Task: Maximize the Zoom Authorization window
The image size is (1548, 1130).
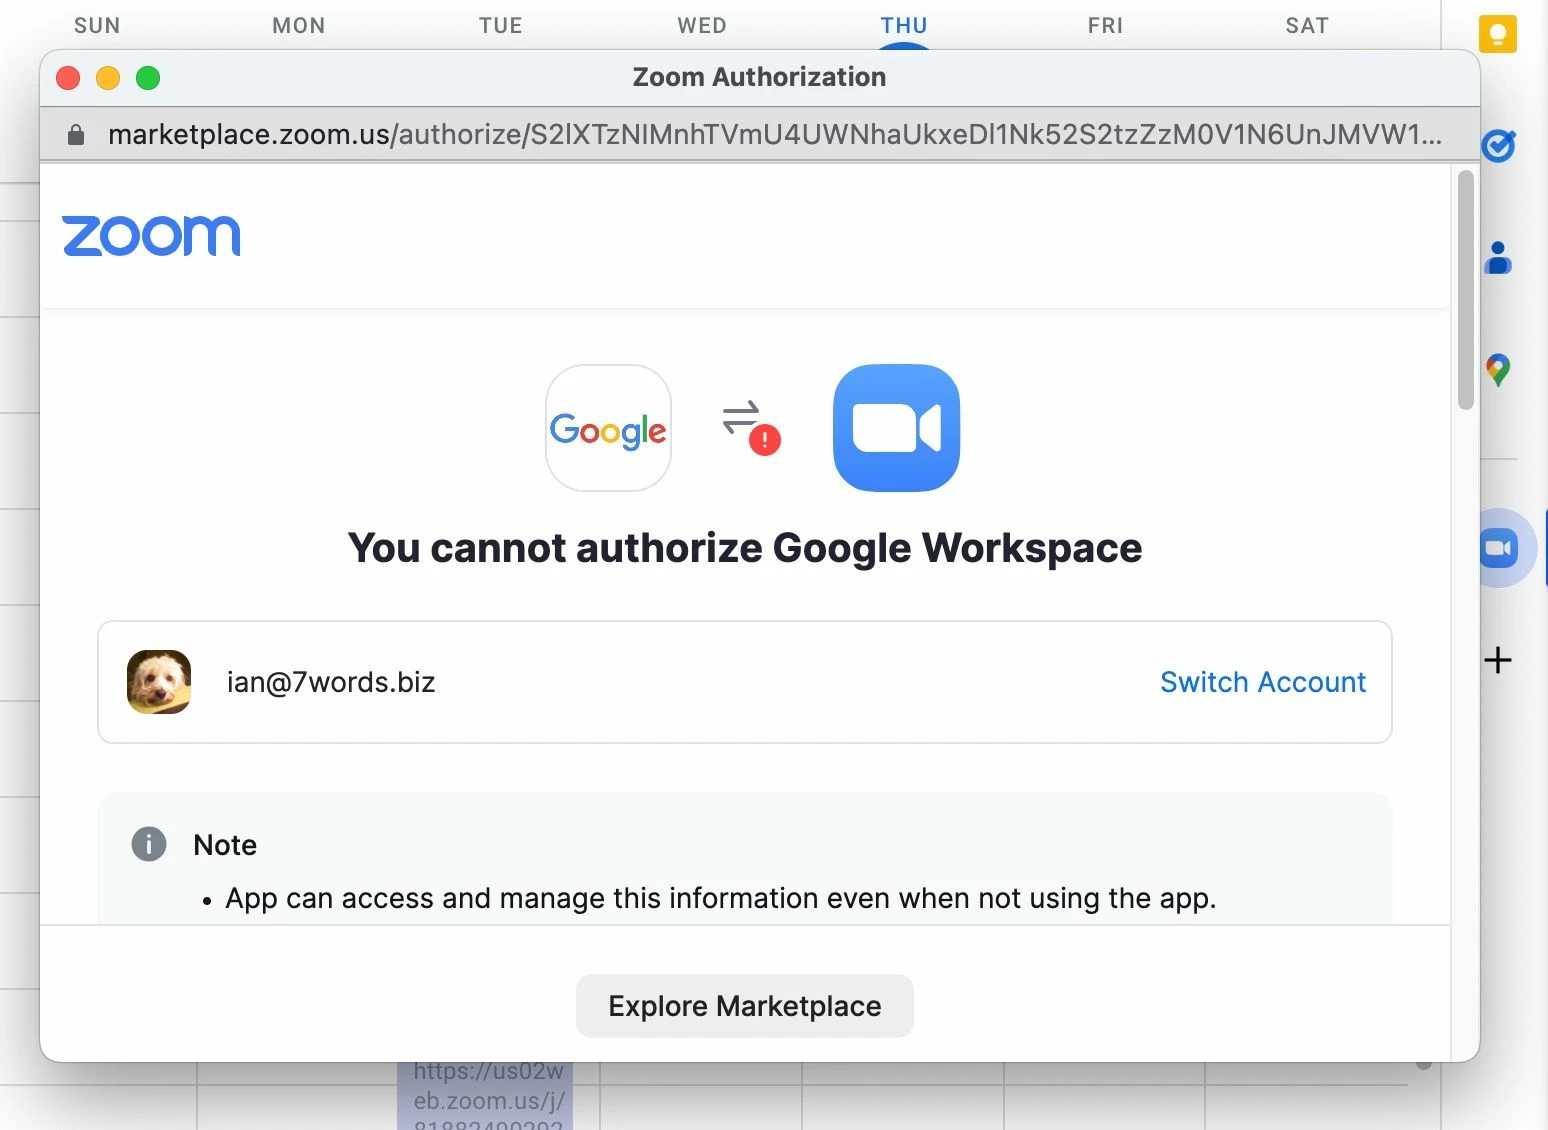Action: click(x=148, y=78)
